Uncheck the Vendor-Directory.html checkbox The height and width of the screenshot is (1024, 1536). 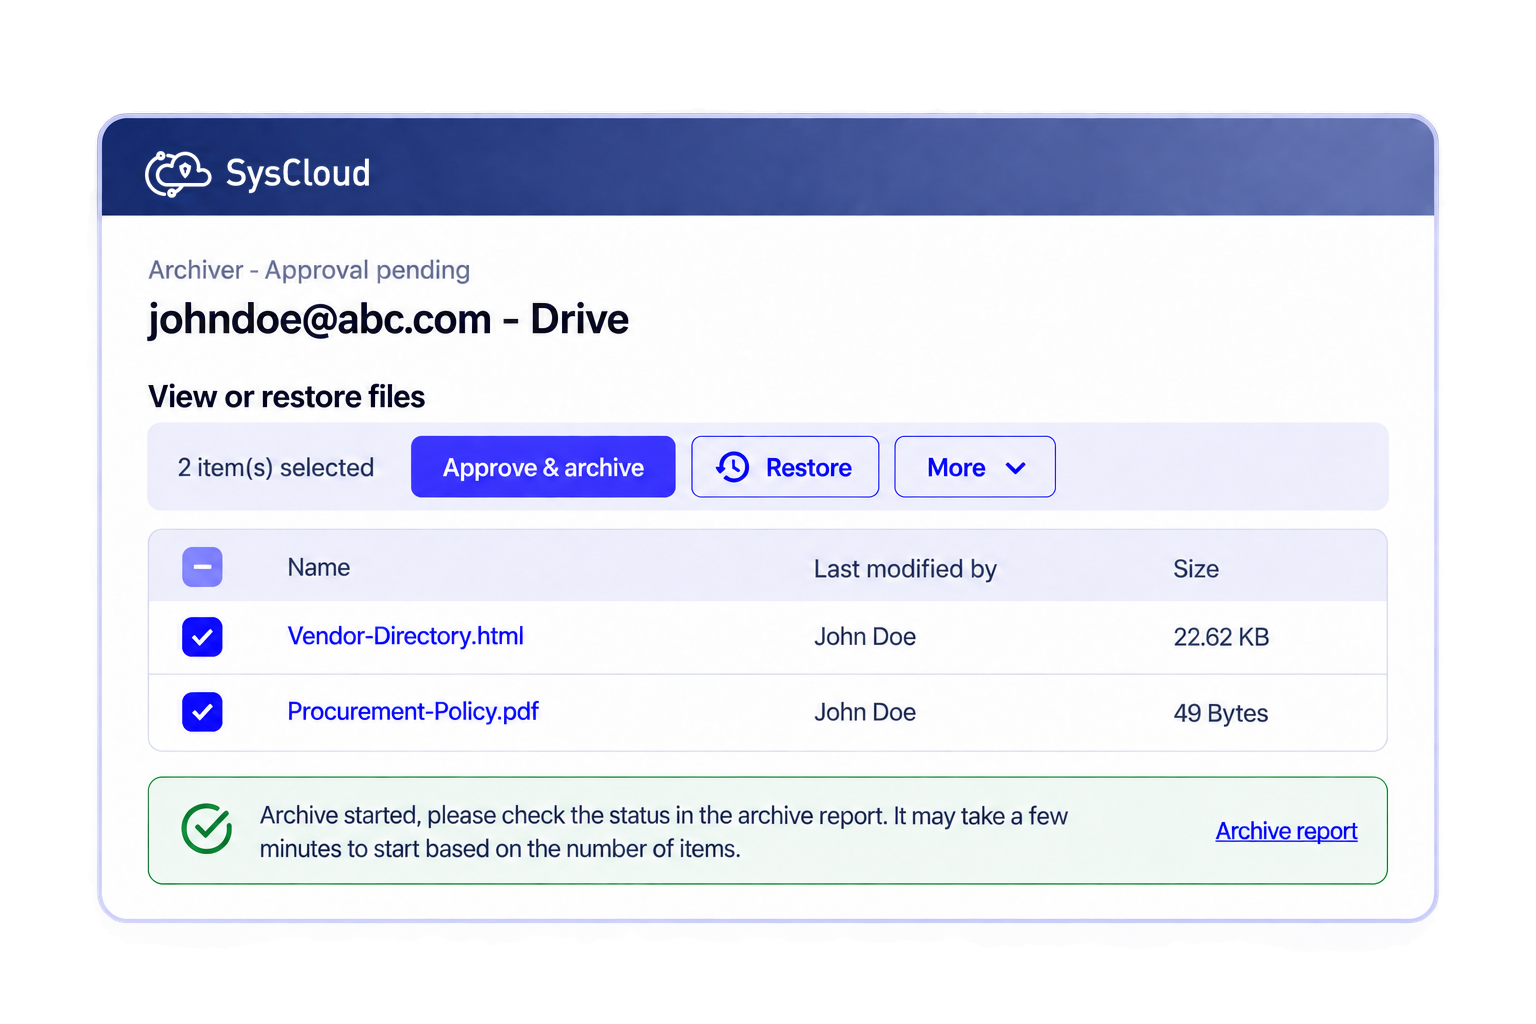click(x=202, y=637)
